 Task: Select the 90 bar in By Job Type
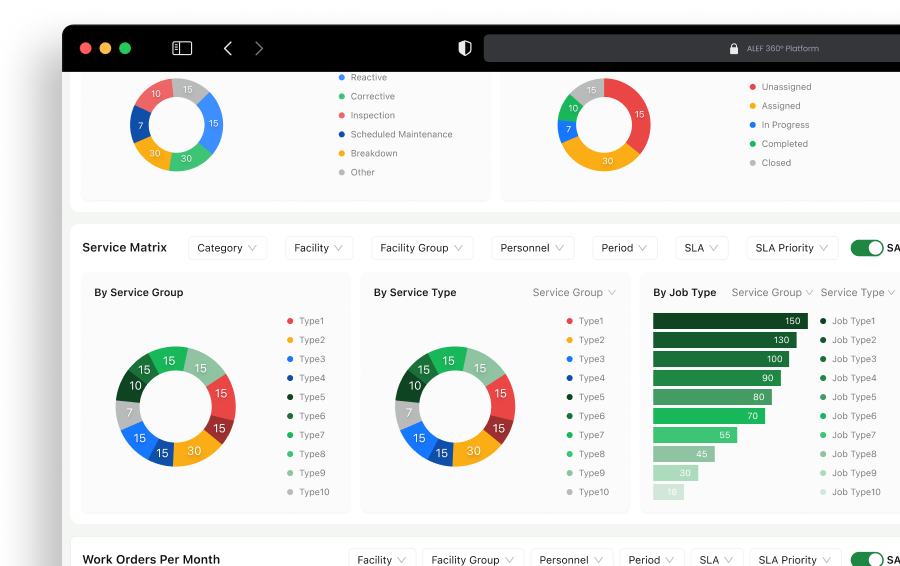(x=717, y=378)
